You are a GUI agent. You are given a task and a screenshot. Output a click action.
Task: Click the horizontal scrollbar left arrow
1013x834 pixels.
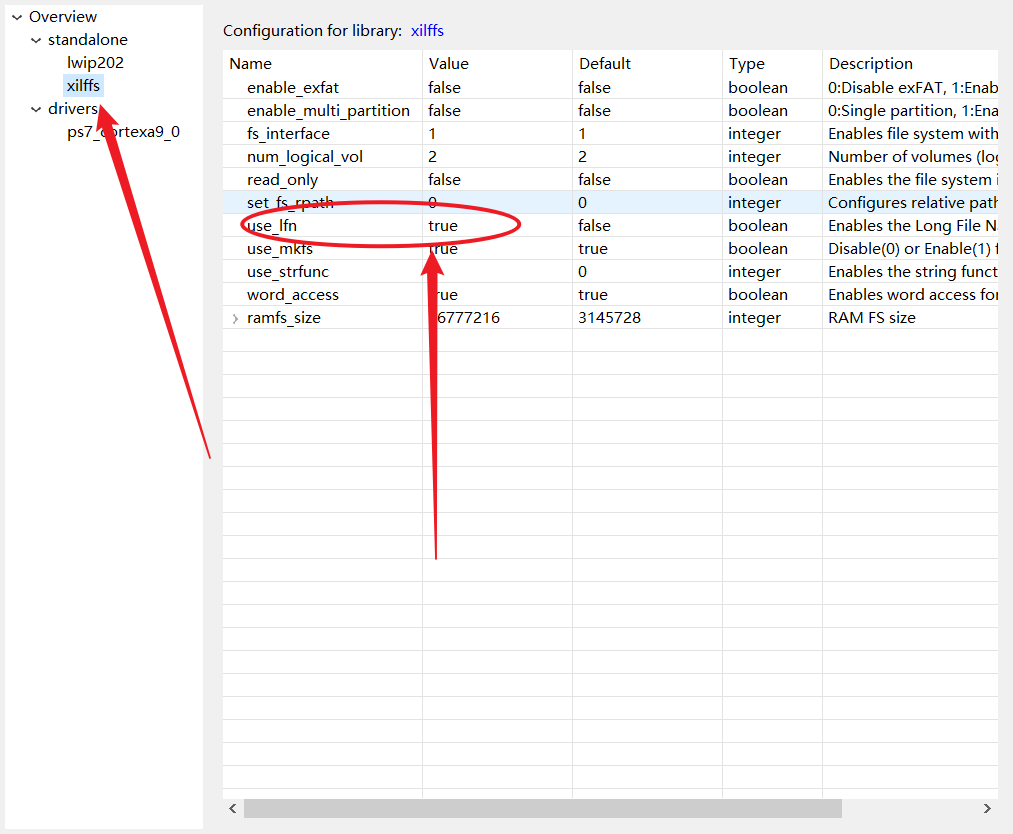[x=233, y=808]
